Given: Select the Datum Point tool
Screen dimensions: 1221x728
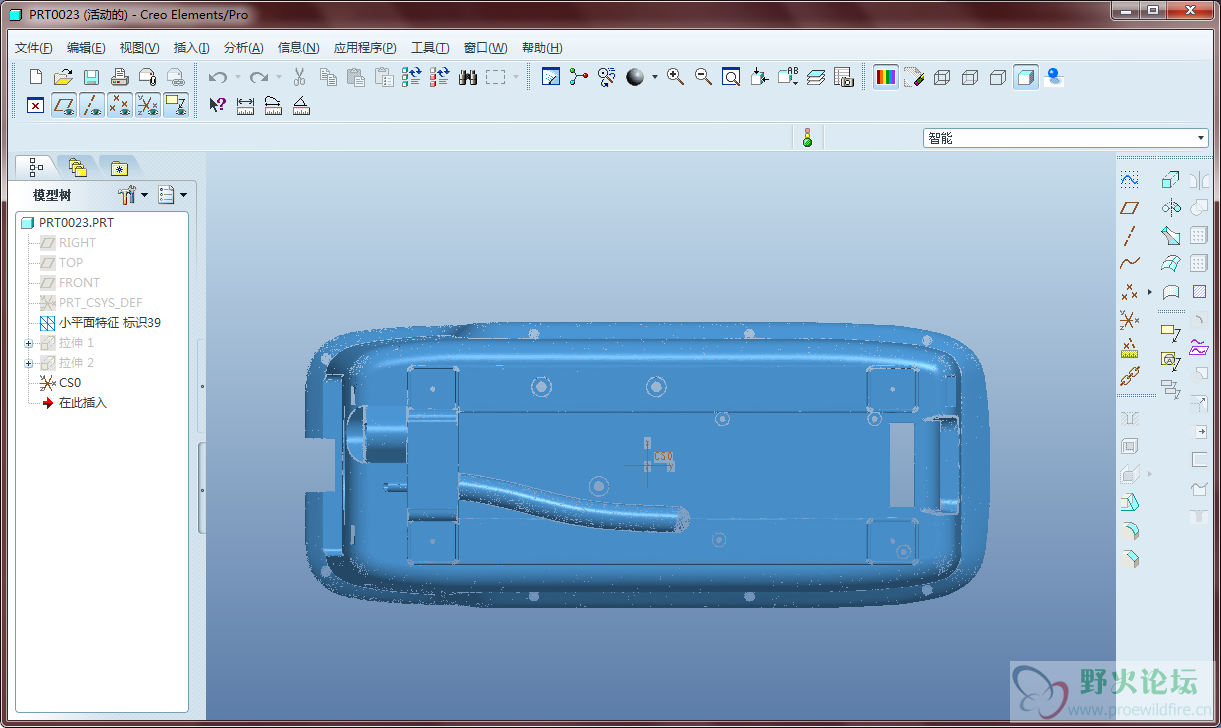Looking at the screenshot, I should pos(1129,292).
